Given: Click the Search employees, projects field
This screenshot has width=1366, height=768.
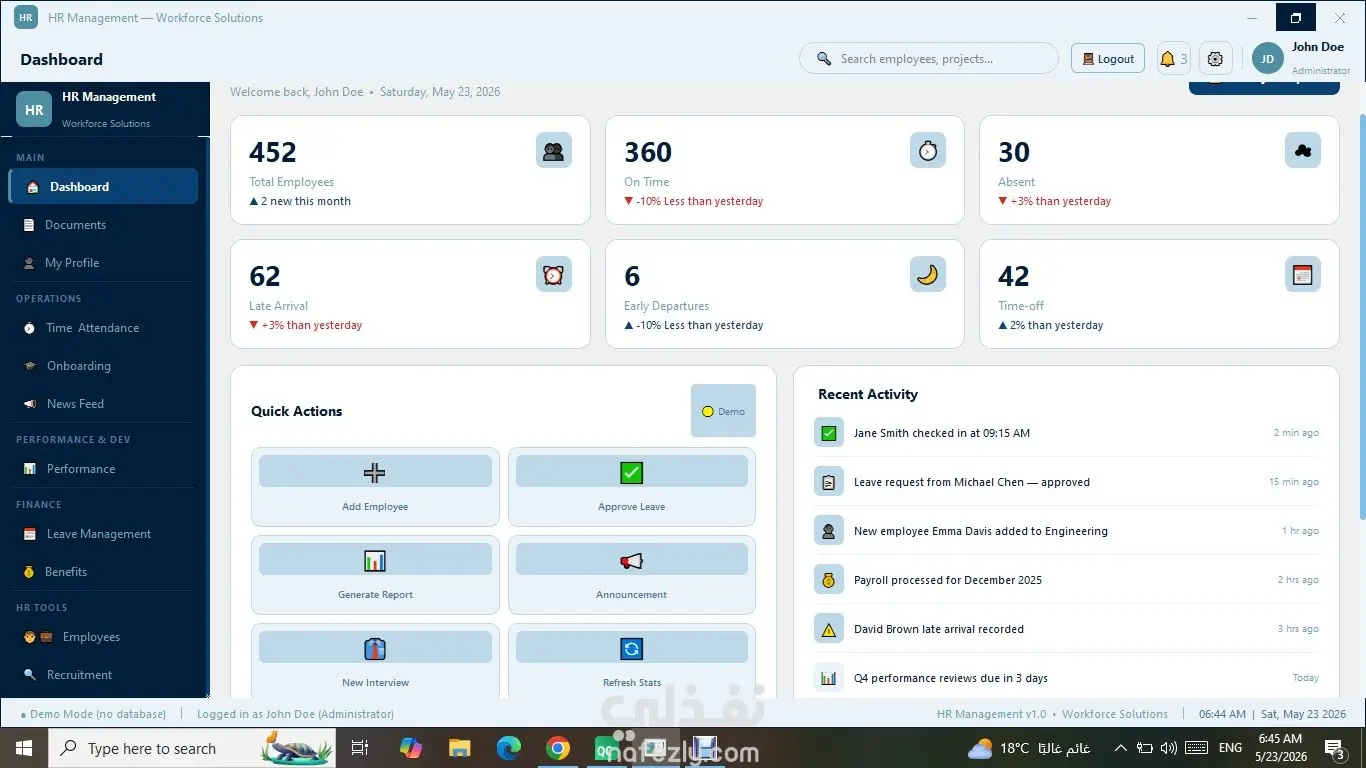Looking at the screenshot, I should (929, 59).
